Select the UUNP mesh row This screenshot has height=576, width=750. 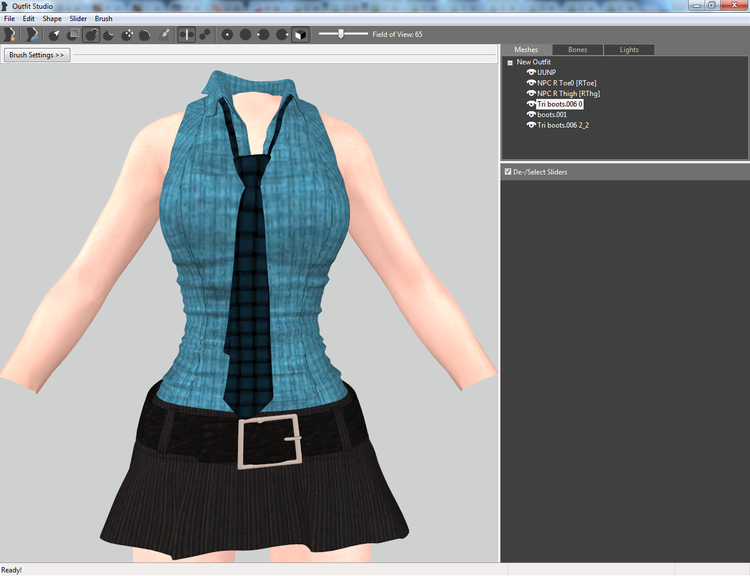546,72
